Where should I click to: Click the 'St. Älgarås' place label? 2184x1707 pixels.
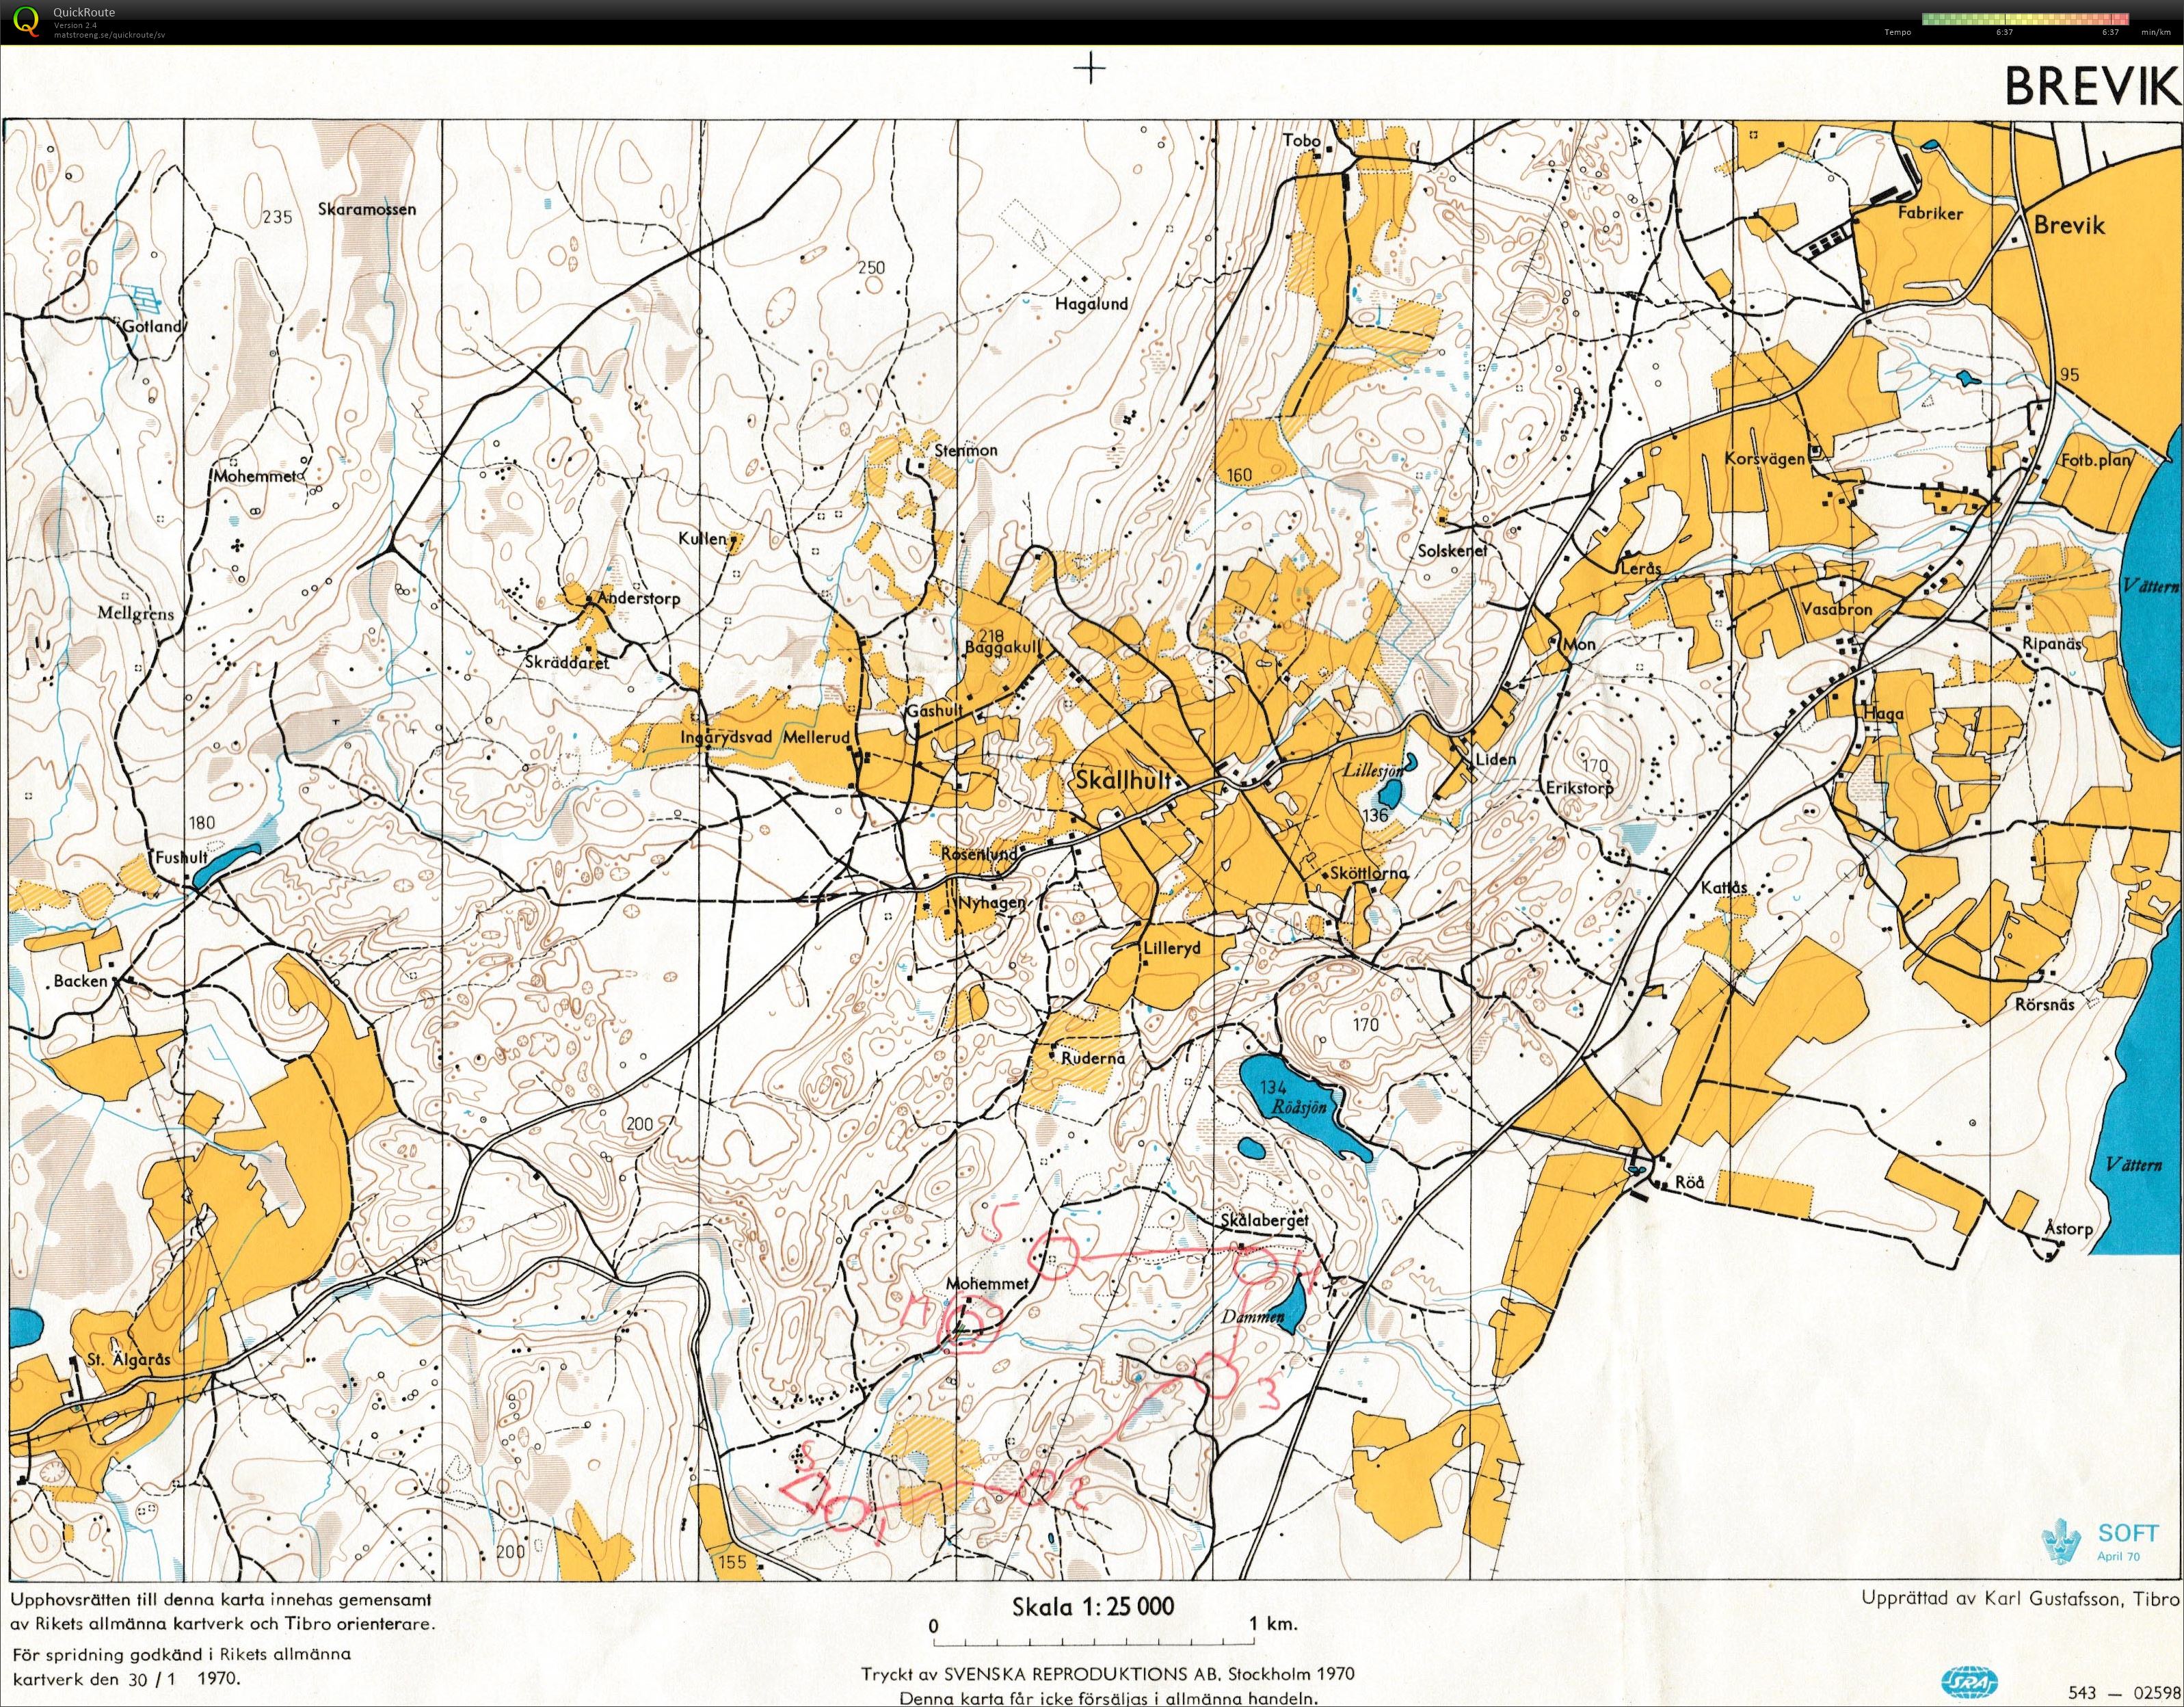pyautogui.click(x=129, y=1359)
